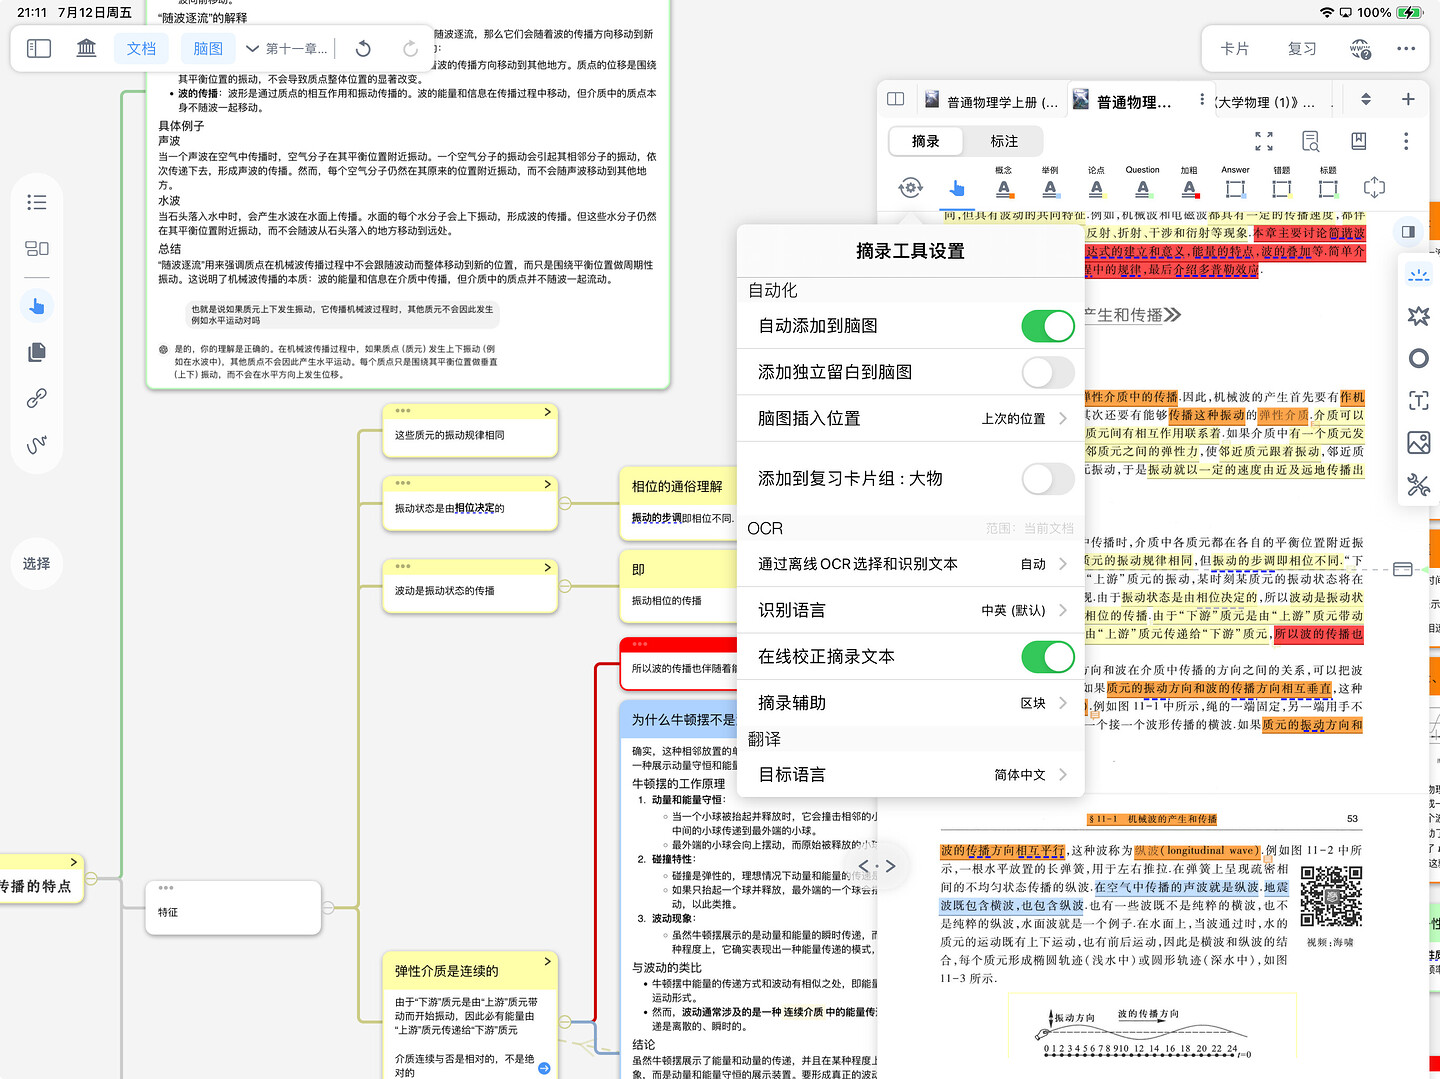Select the 错题 rectangle excerpt tool
This screenshot has height=1079, width=1440.
click(x=1282, y=183)
